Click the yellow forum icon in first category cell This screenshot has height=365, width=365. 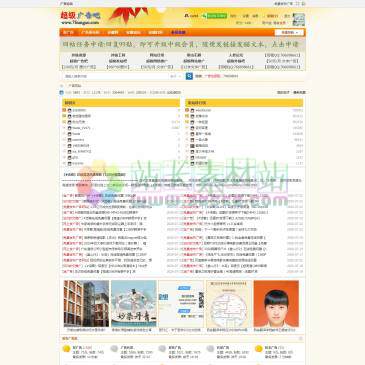(66, 349)
